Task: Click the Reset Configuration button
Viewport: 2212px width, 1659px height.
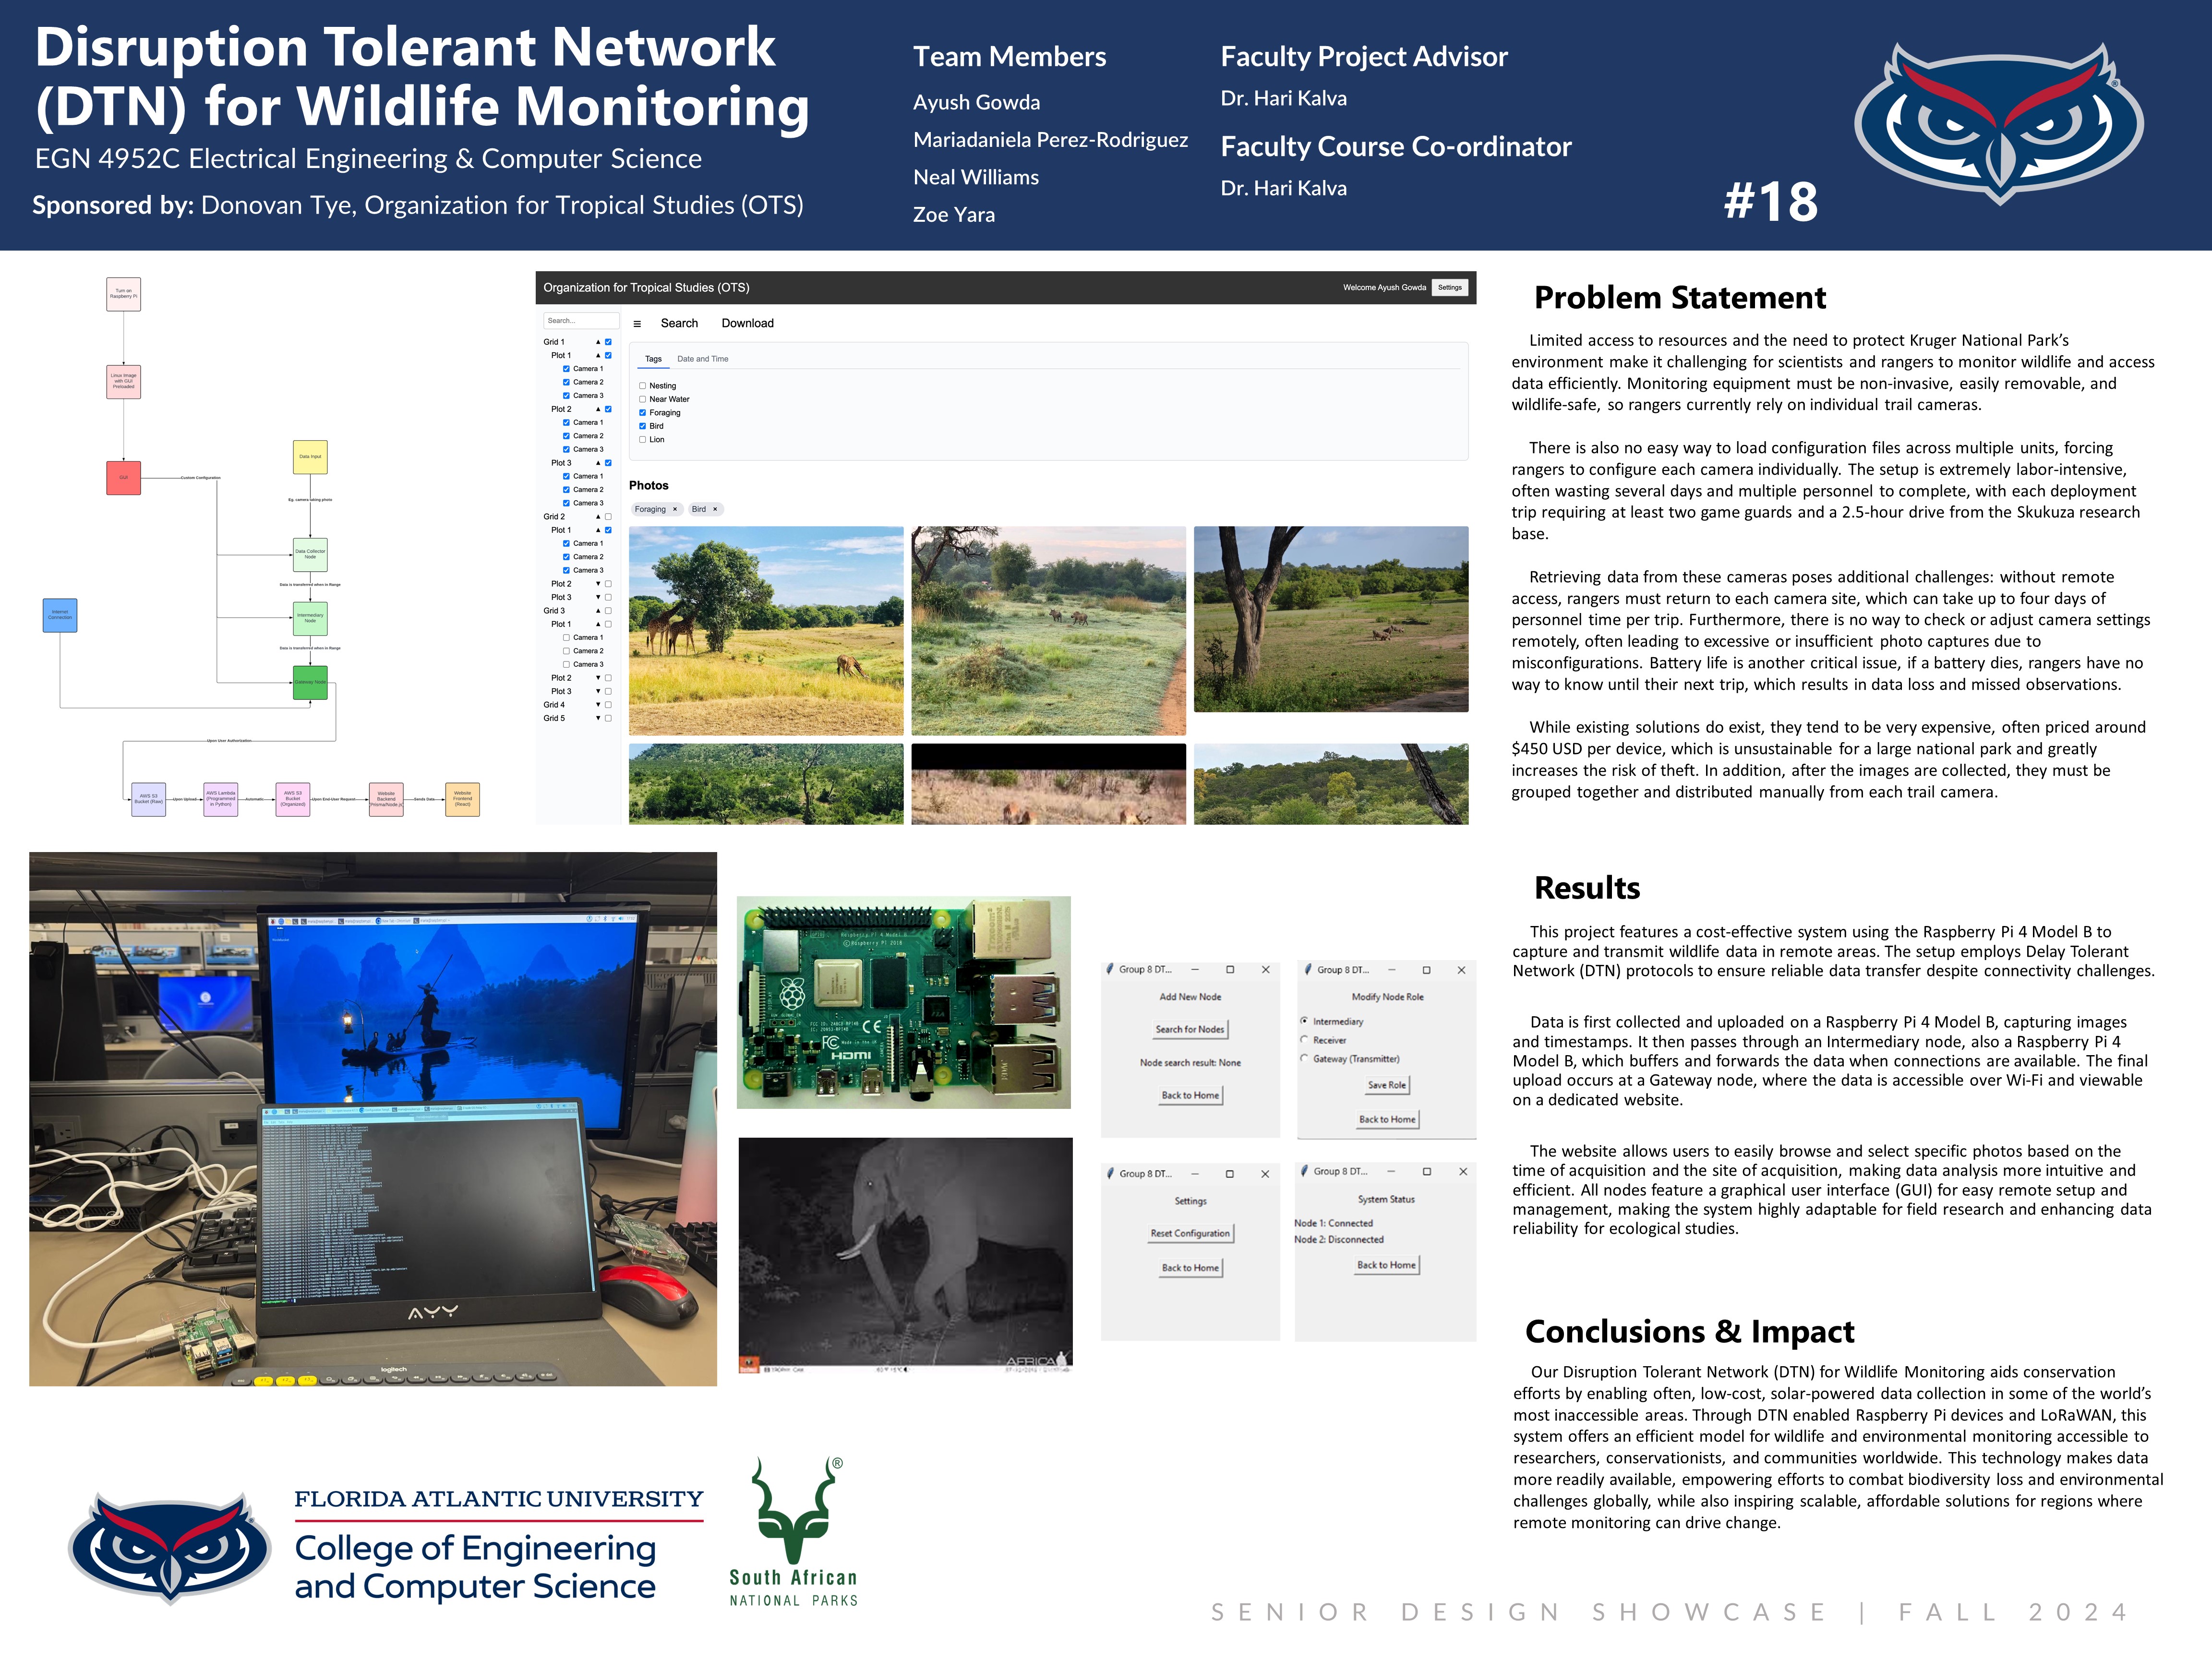Action: [x=1190, y=1234]
